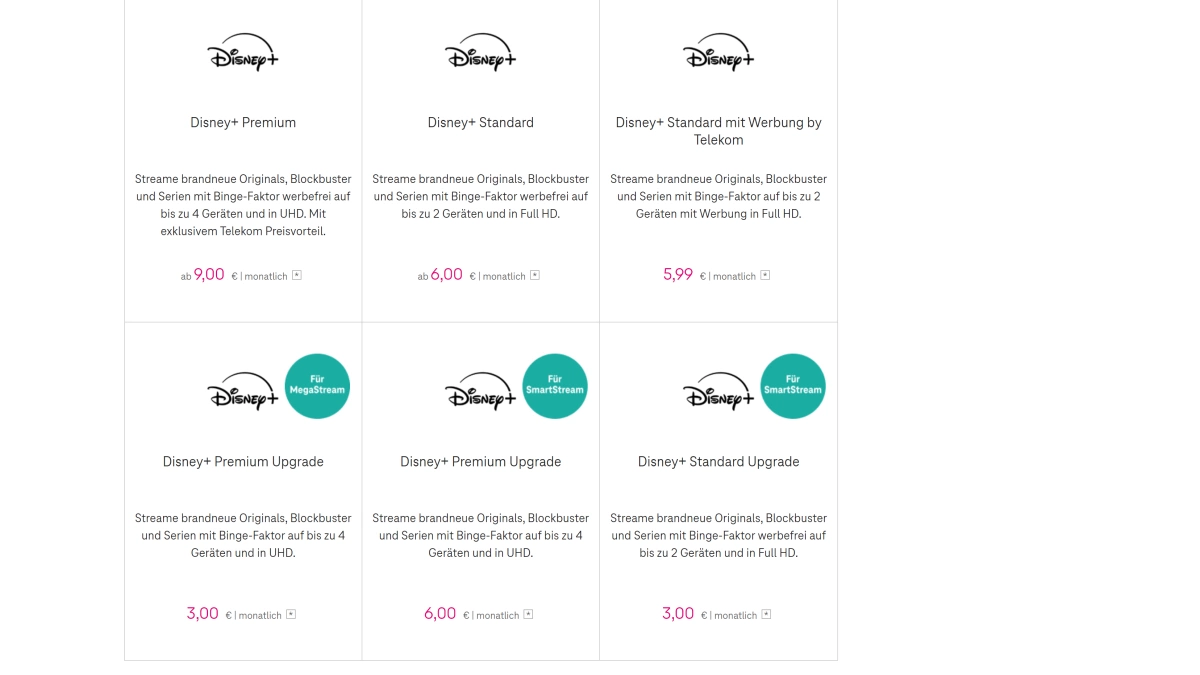
Task: Click the 5,99 price text
Action: tap(677, 273)
